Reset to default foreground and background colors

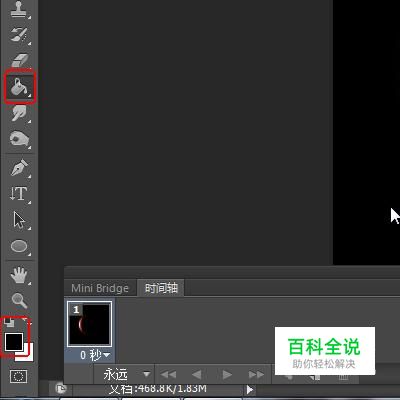tap(9, 322)
